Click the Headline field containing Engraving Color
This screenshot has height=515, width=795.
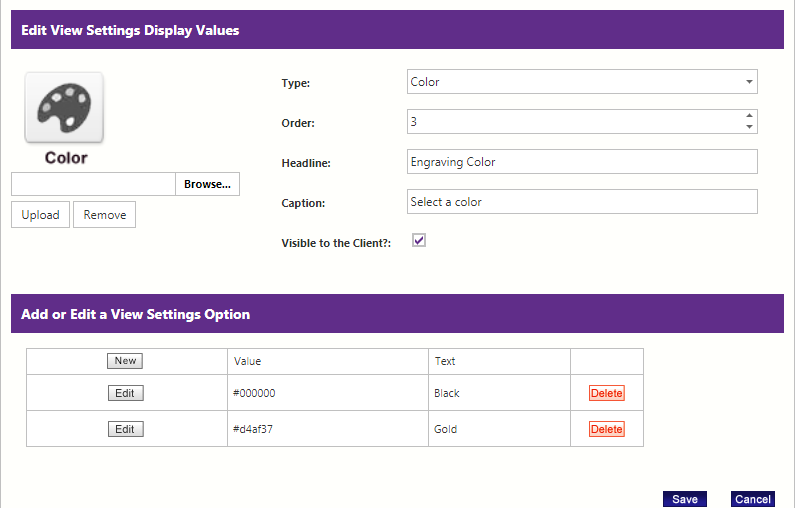(x=582, y=162)
